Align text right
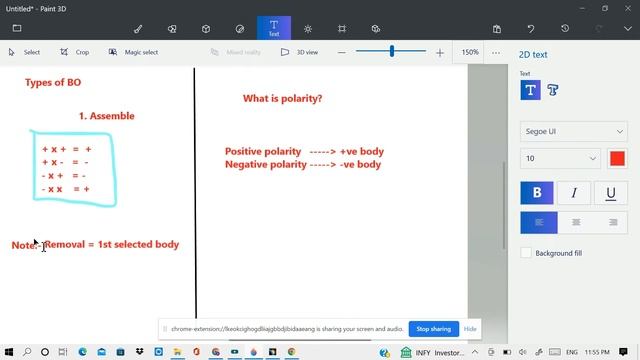 (613, 222)
